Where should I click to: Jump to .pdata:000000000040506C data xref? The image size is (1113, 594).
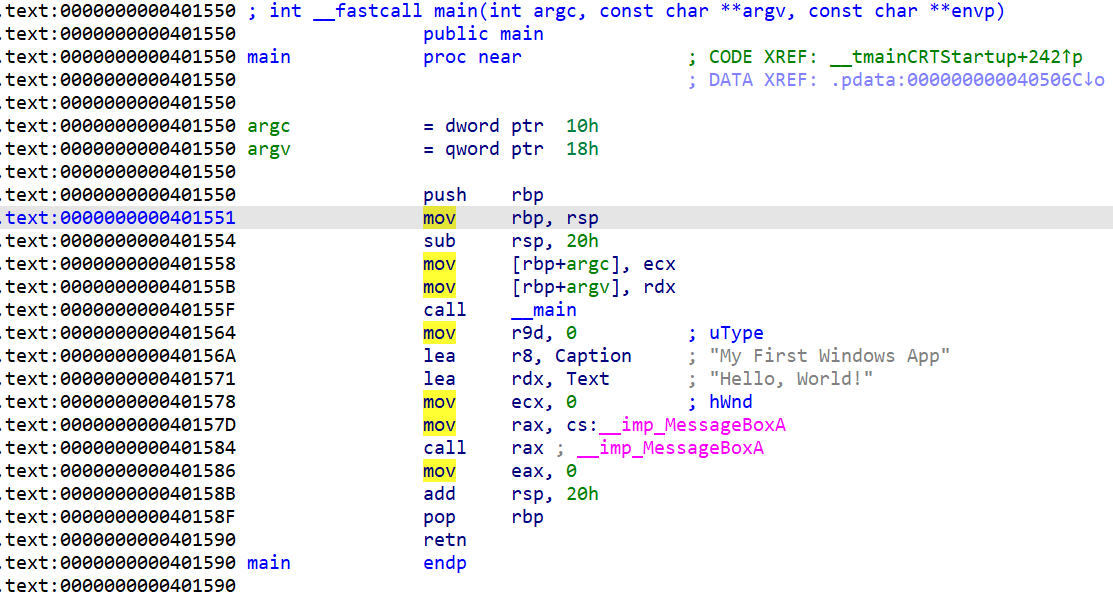pos(967,80)
